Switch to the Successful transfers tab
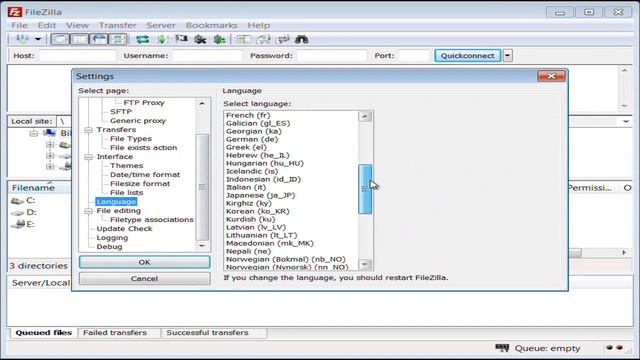This screenshot has height=360, width=640. 207,333
